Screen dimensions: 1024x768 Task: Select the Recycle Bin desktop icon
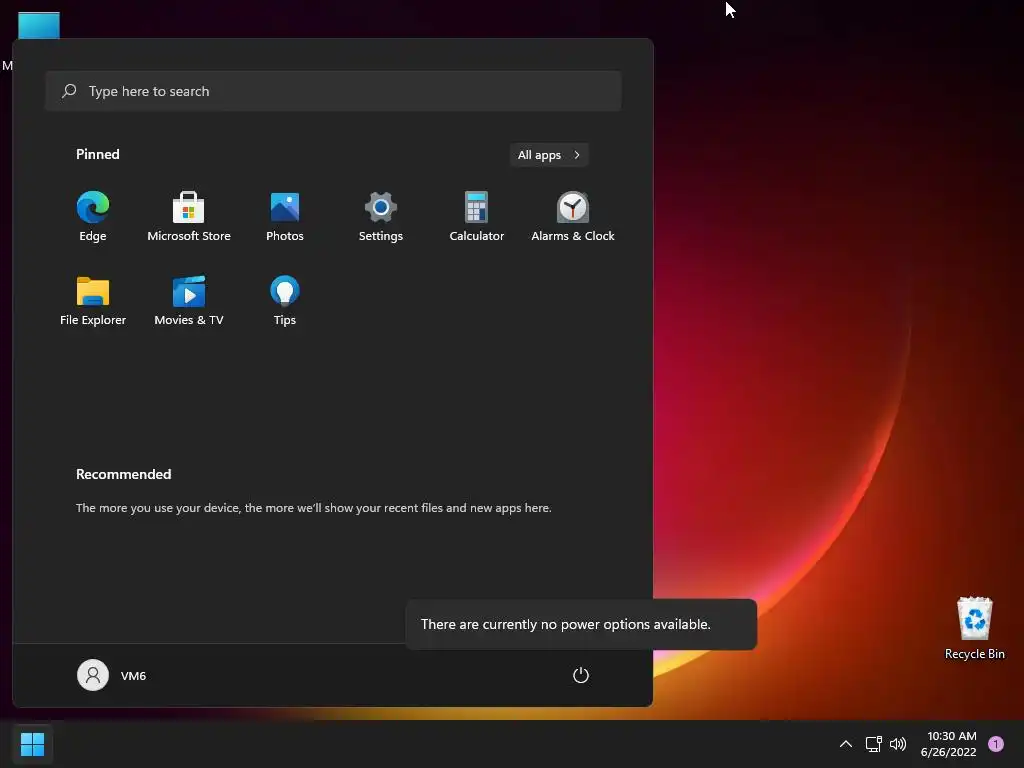click(974, 628)
